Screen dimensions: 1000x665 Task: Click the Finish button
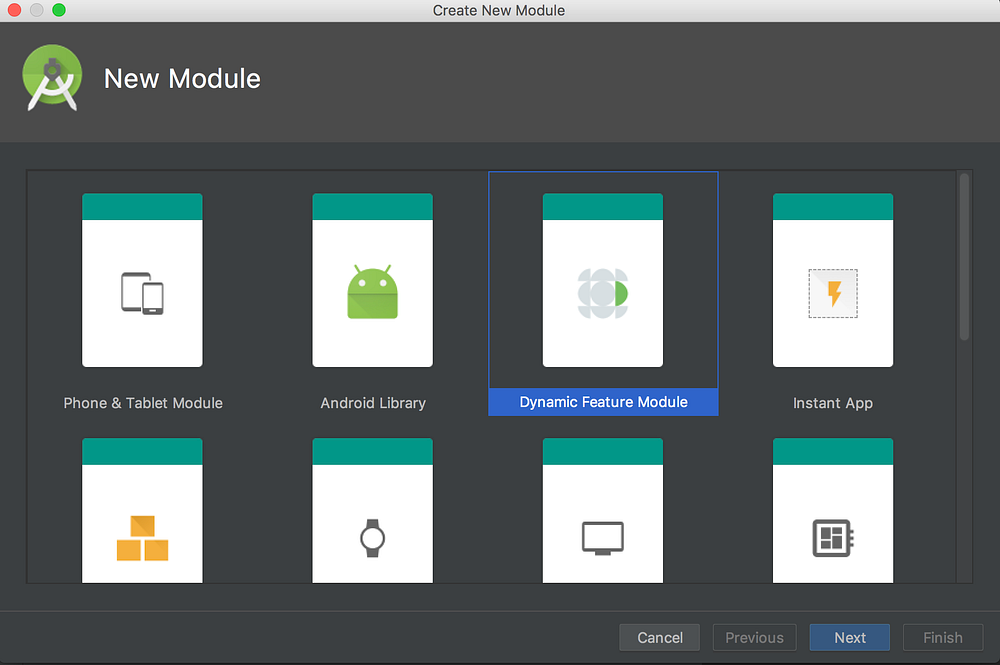tap(942, 637)
